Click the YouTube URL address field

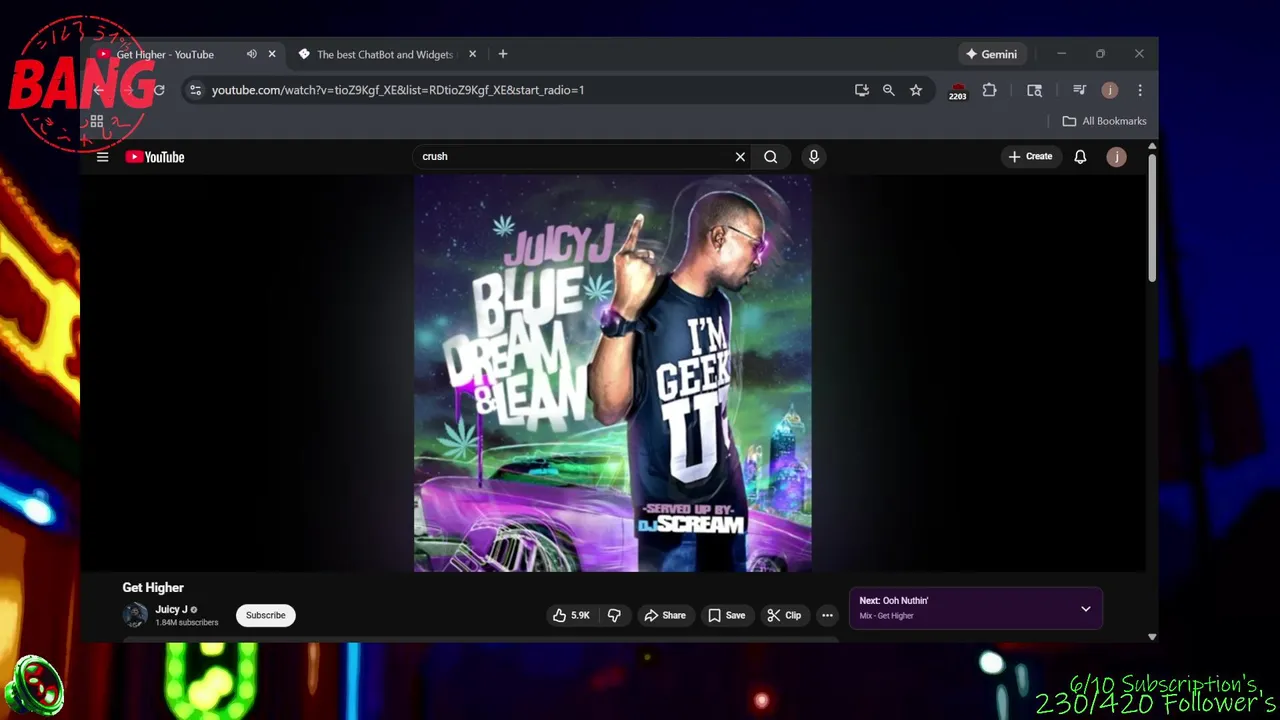coord(398,90)
